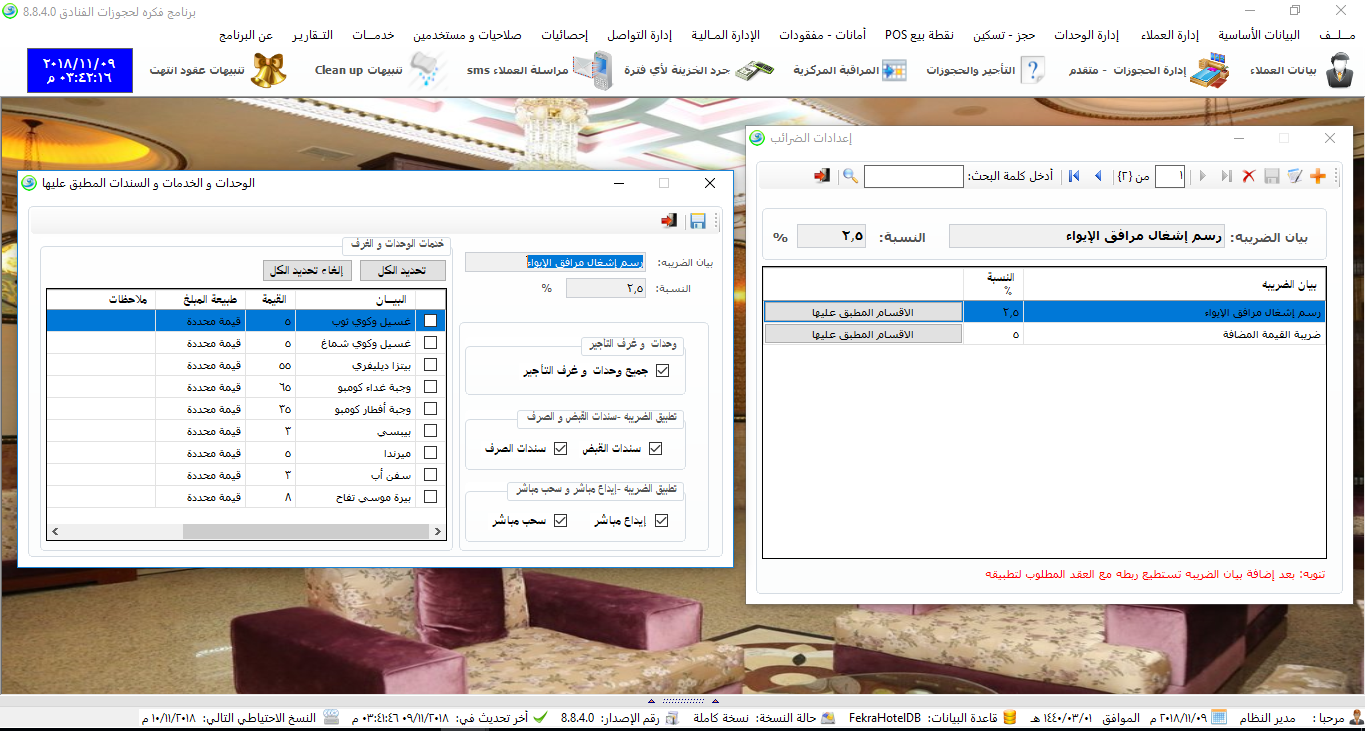
Task: Click the magnifier search icon in tax settings
Action: click(x=850, y=176)
